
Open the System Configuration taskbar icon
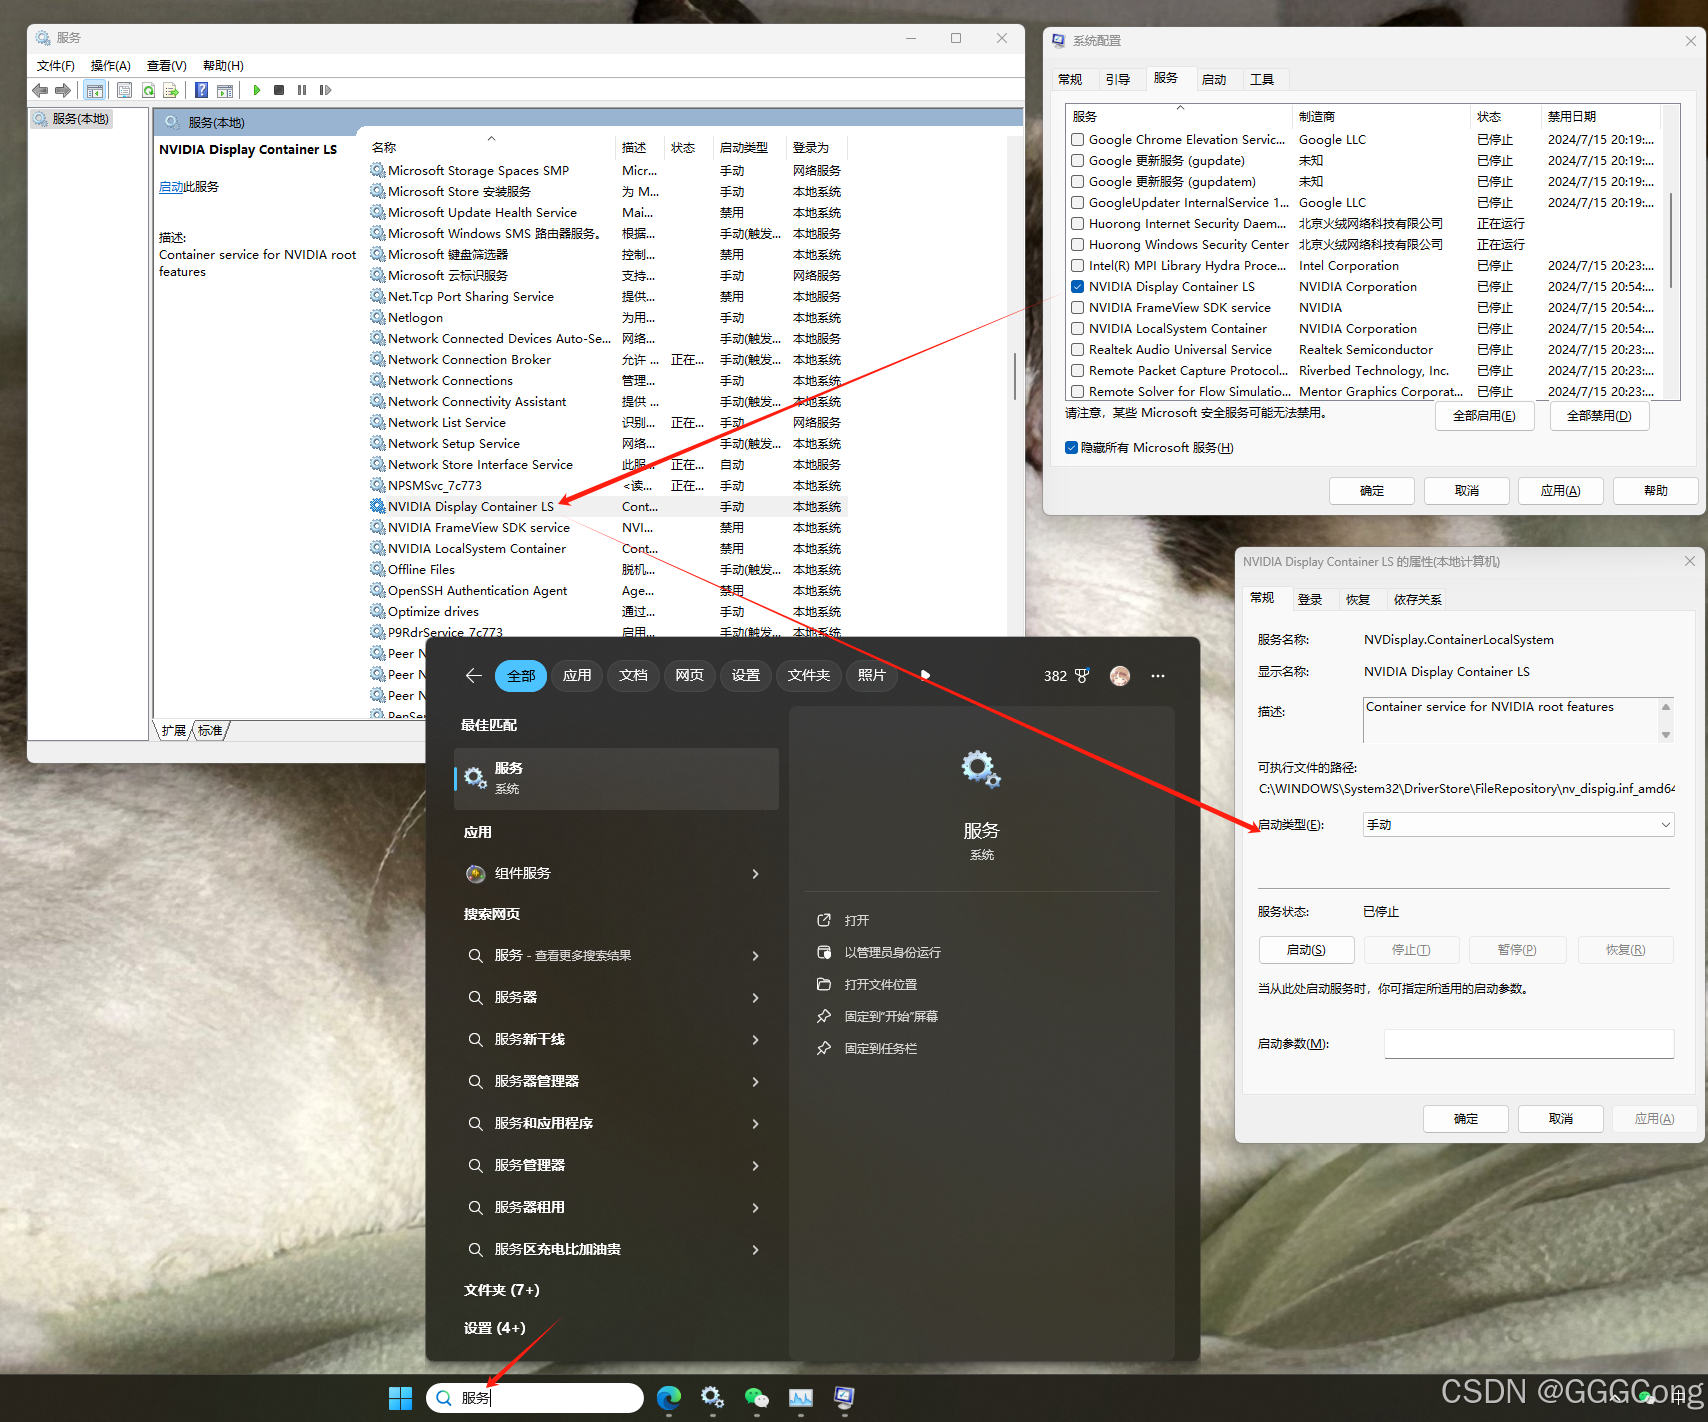844,1398
